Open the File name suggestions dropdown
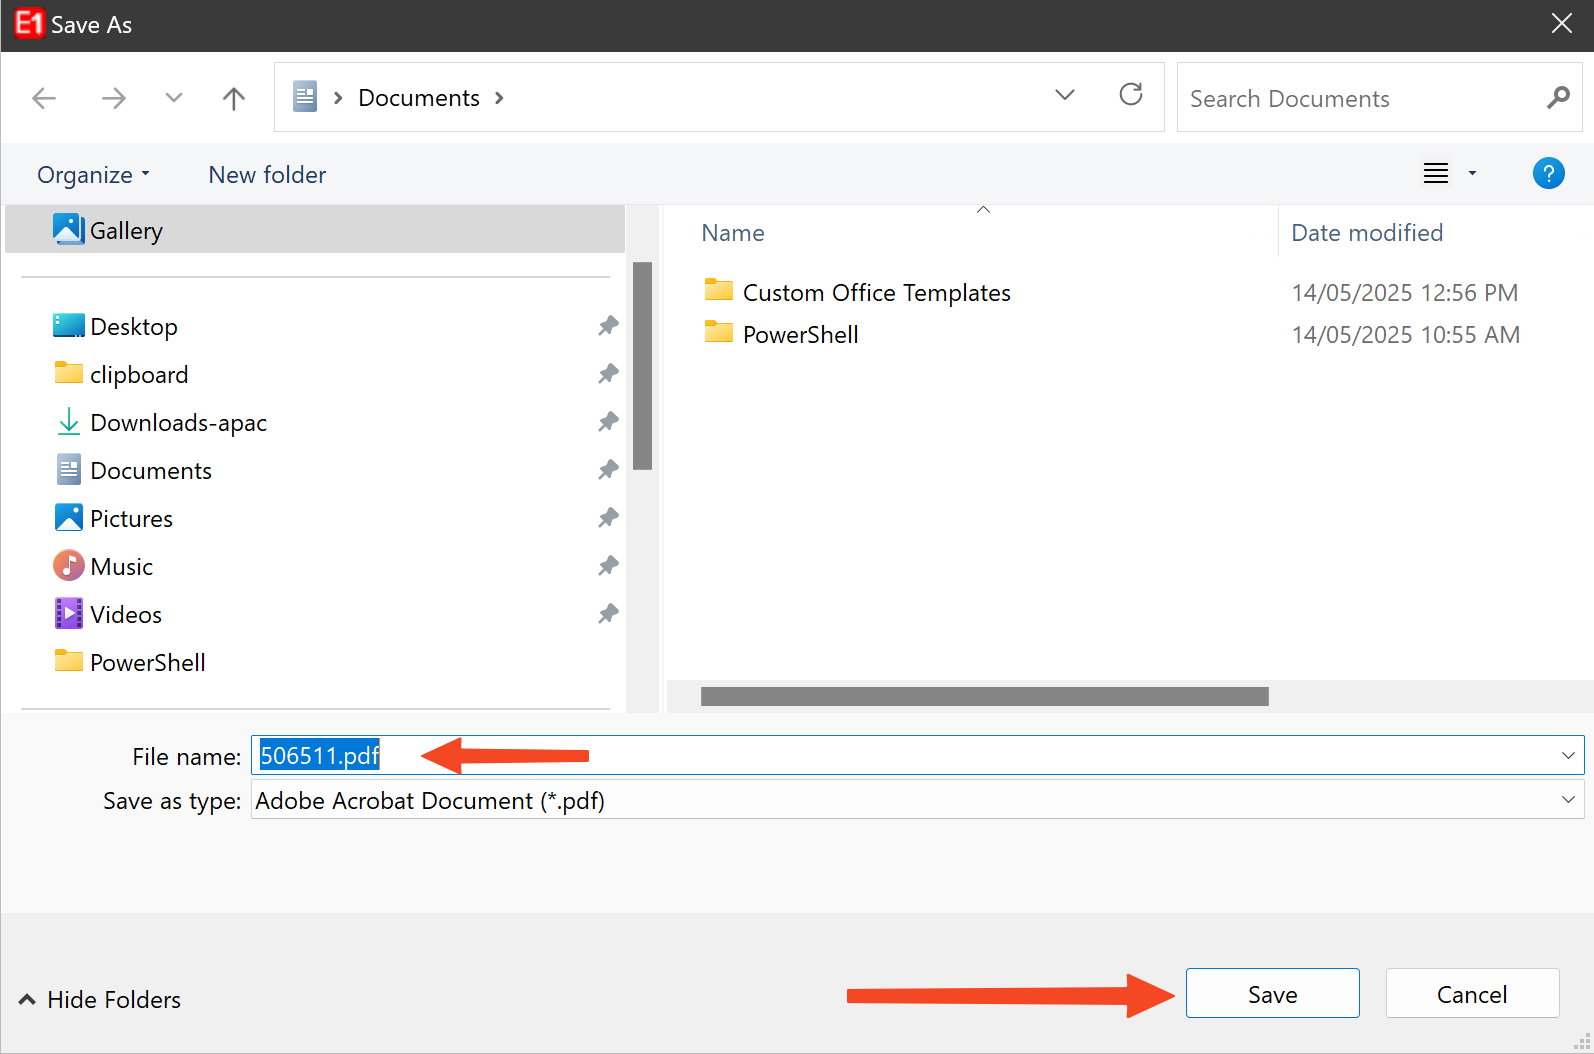This screenshot has height=1054, width=1594. [x=1567, y=756]
